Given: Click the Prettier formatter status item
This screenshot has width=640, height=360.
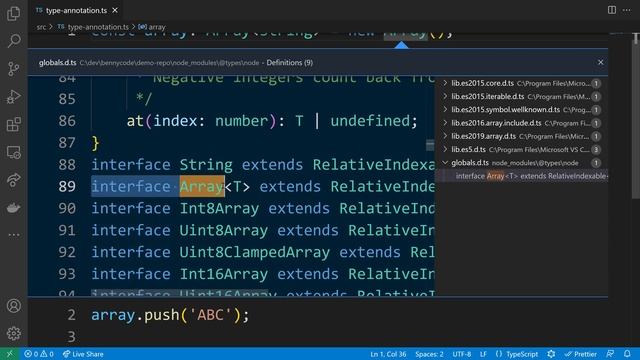Looking at the screenshot, I should [x=580, y=354].
